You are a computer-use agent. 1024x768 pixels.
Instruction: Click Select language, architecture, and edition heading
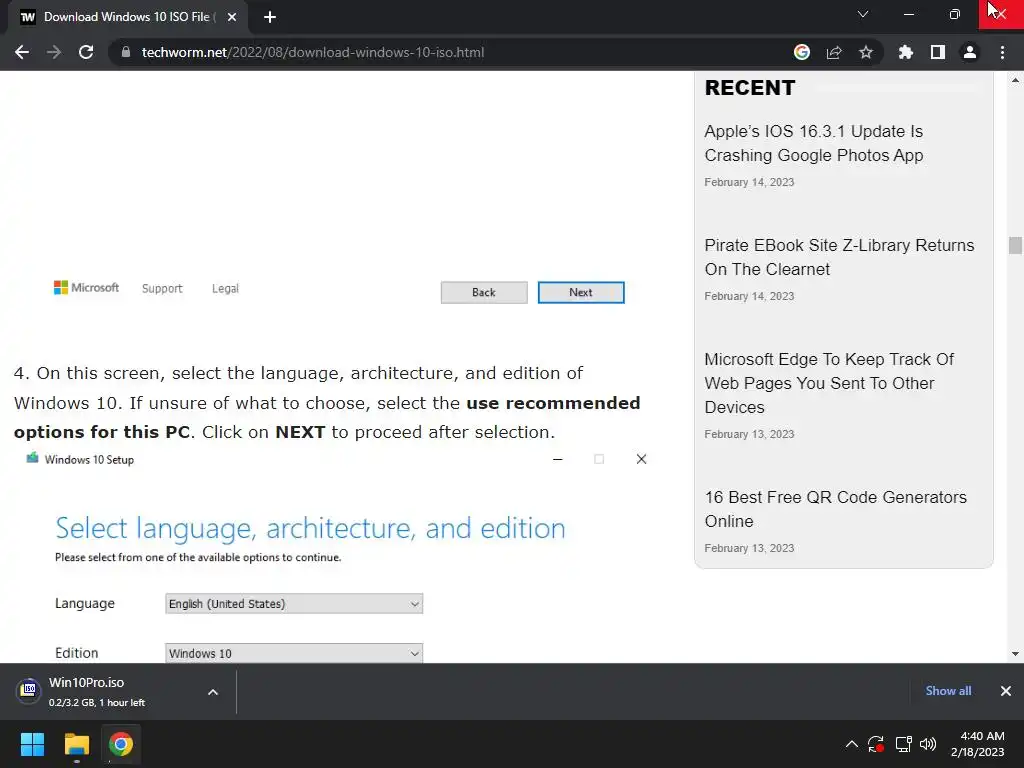pyautogui.click(x=310, y=528)
